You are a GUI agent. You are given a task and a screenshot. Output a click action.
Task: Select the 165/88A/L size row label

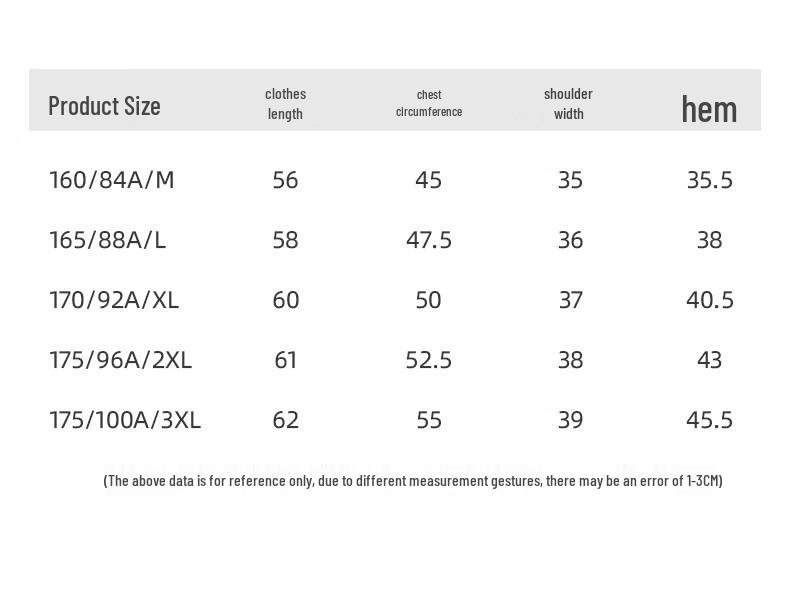click(x=105, y=240)
